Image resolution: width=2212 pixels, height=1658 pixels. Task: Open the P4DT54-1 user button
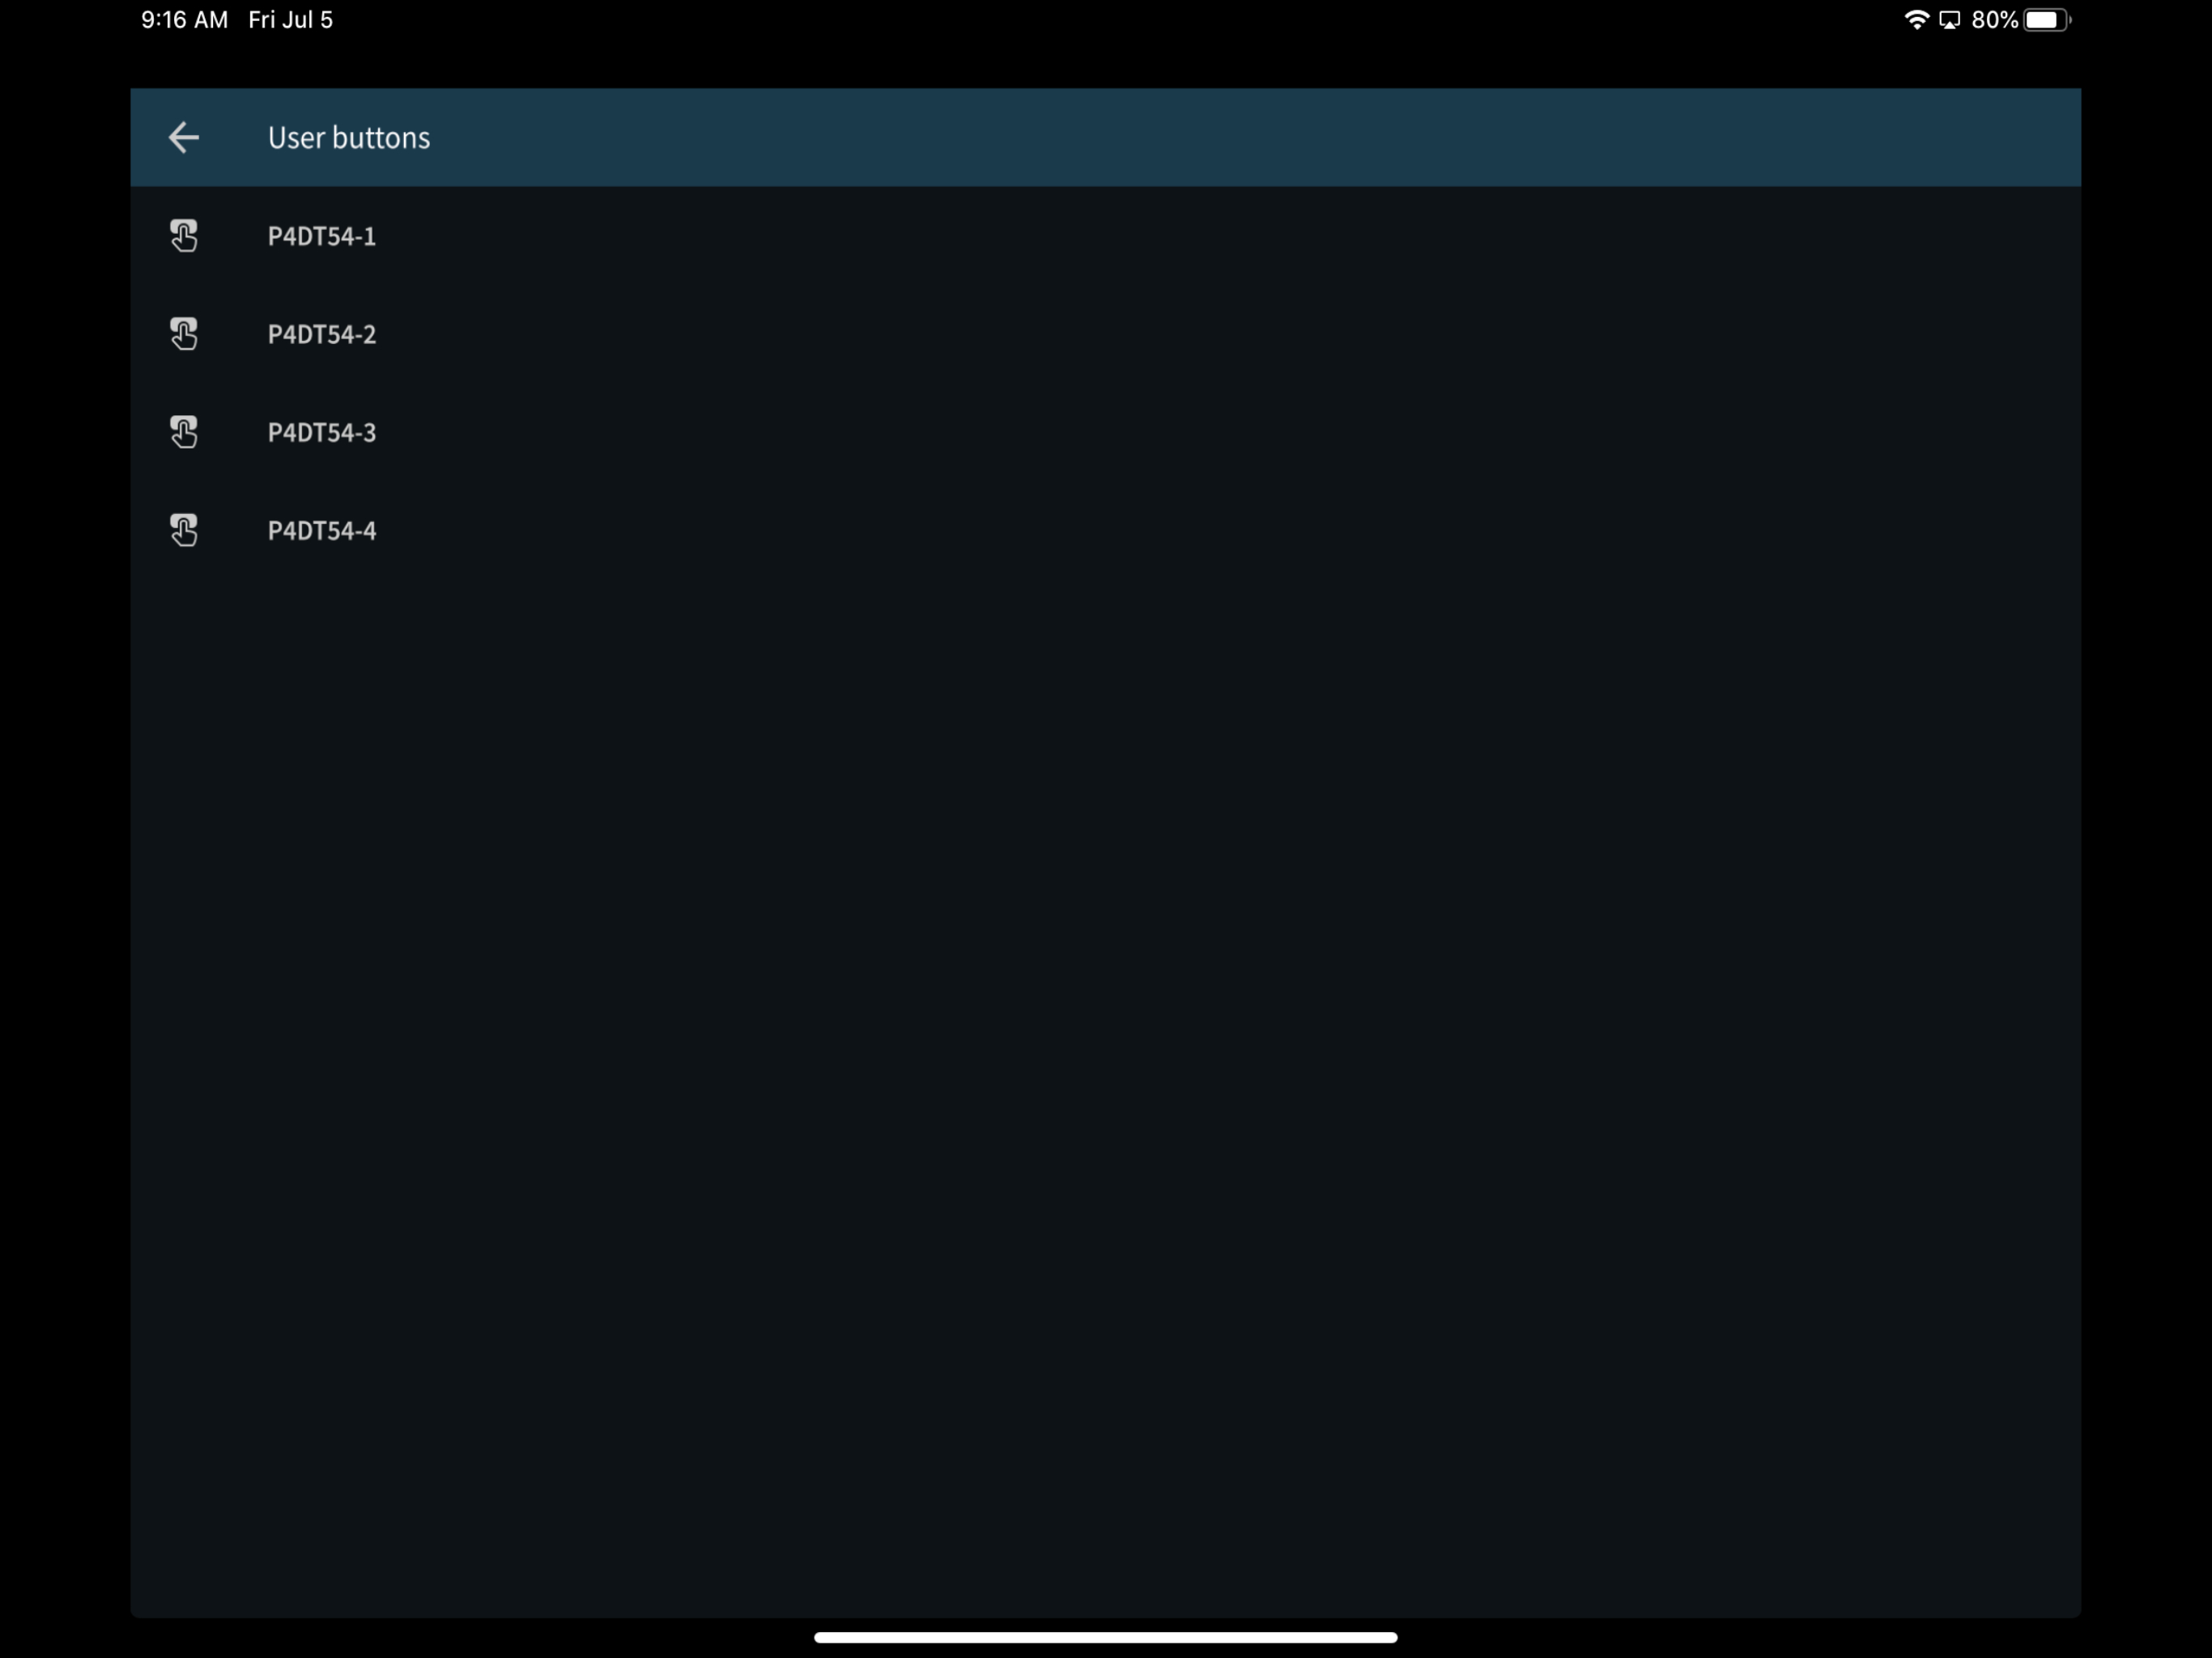tap(1105, 236)
